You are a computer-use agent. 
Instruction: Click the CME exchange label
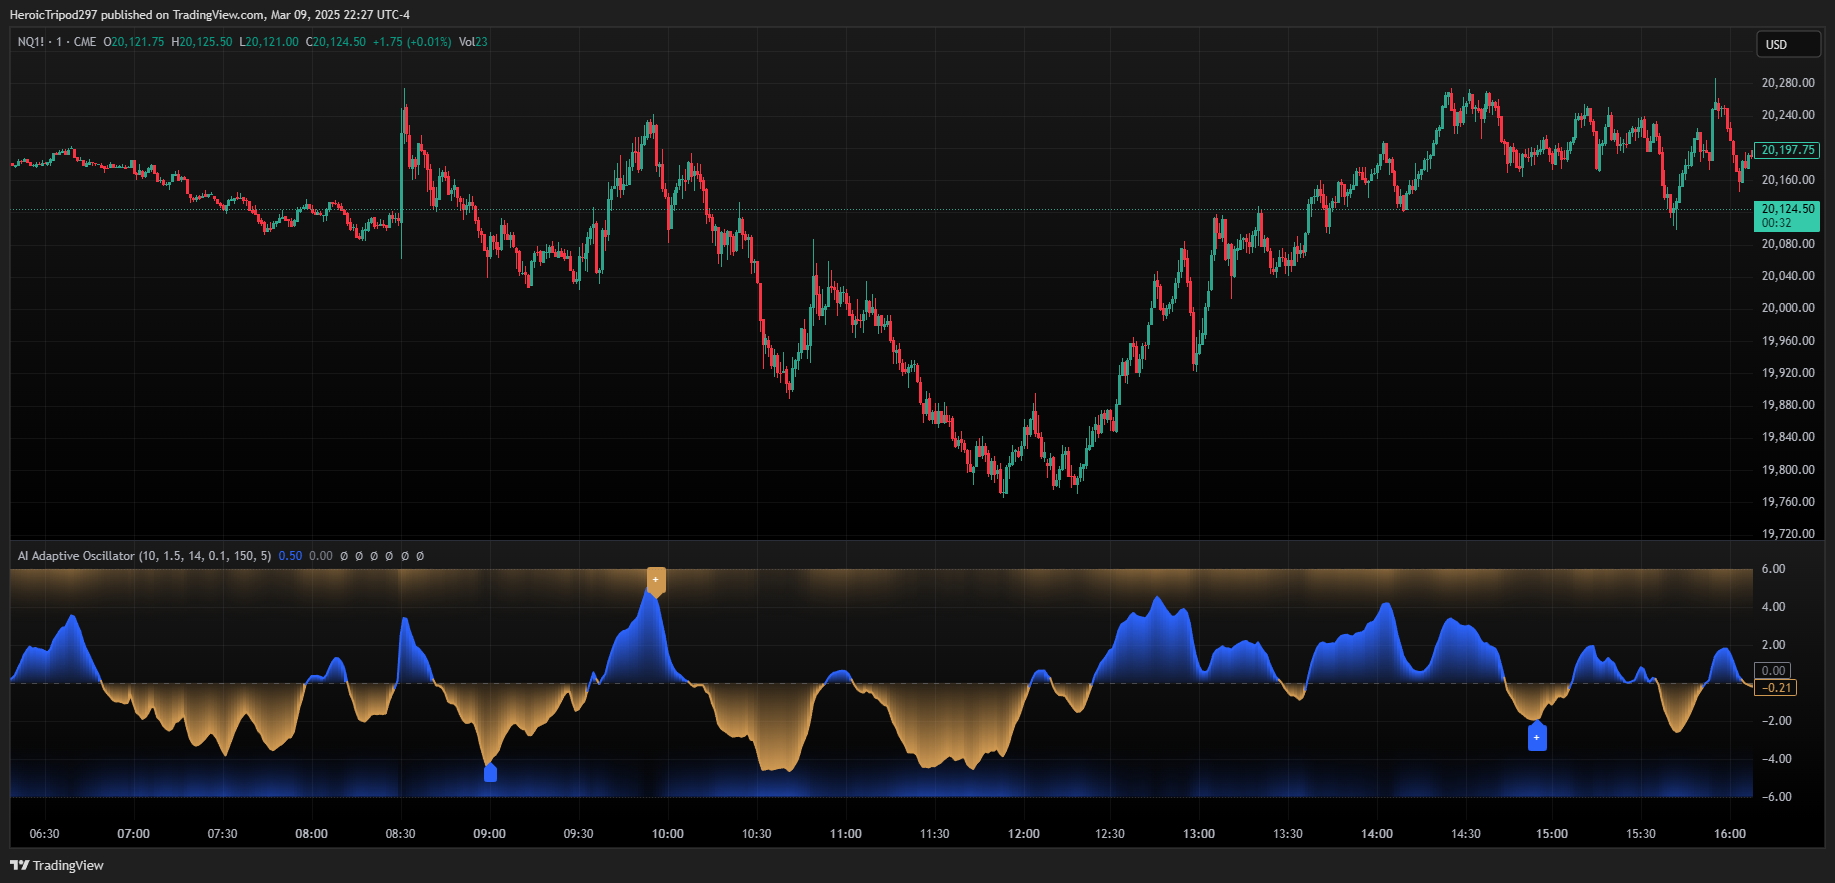click(85, 42)
